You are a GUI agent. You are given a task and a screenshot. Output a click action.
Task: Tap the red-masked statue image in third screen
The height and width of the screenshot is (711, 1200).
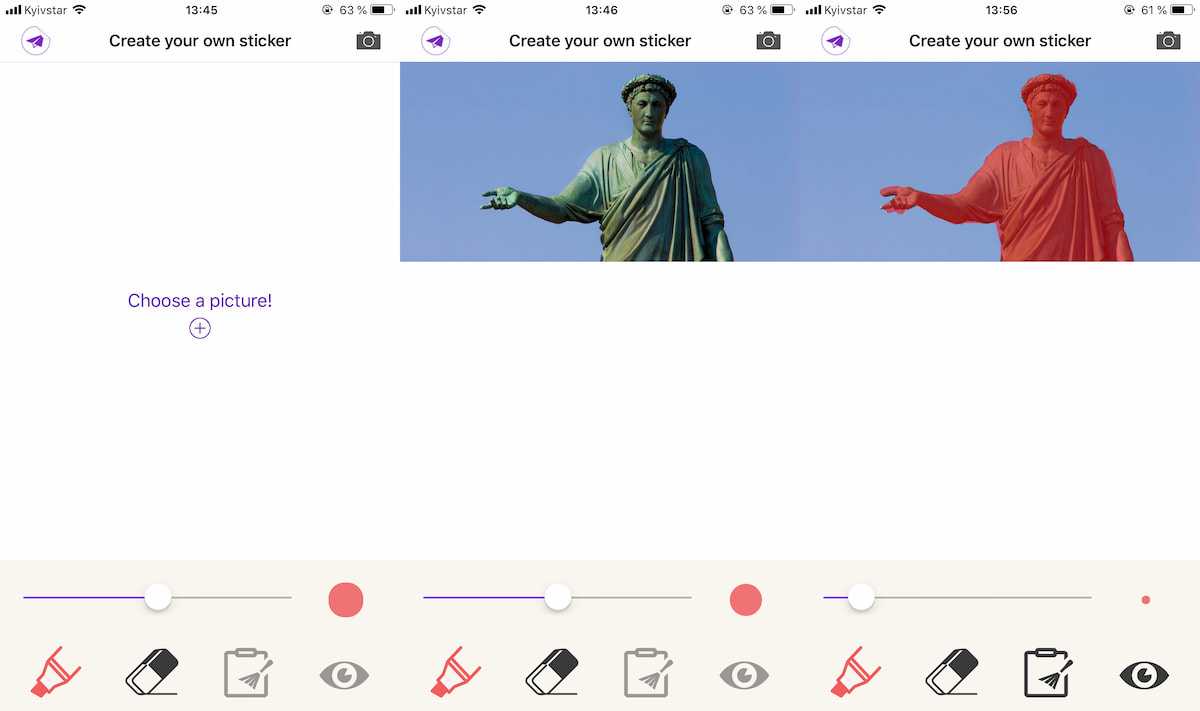(x=1000, y=162)
